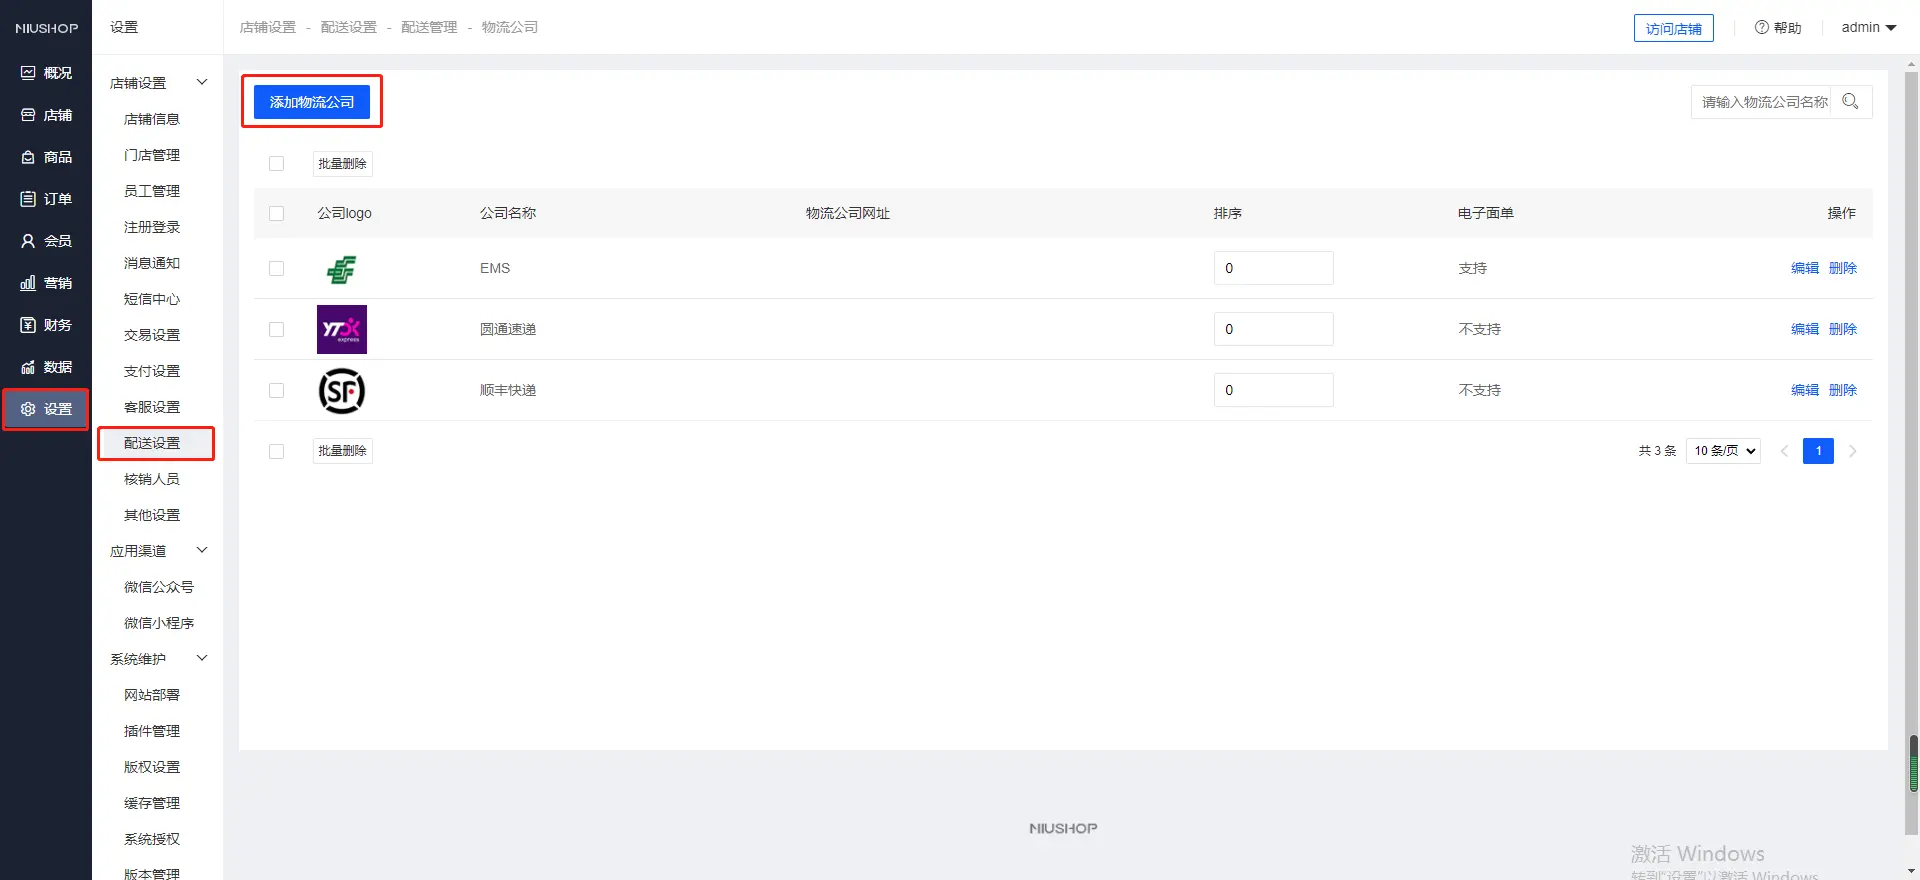The width and height of the screenshot is (1920, 880).
Task: Tick the checkbox for EMS row
Action: click(277, 269)
